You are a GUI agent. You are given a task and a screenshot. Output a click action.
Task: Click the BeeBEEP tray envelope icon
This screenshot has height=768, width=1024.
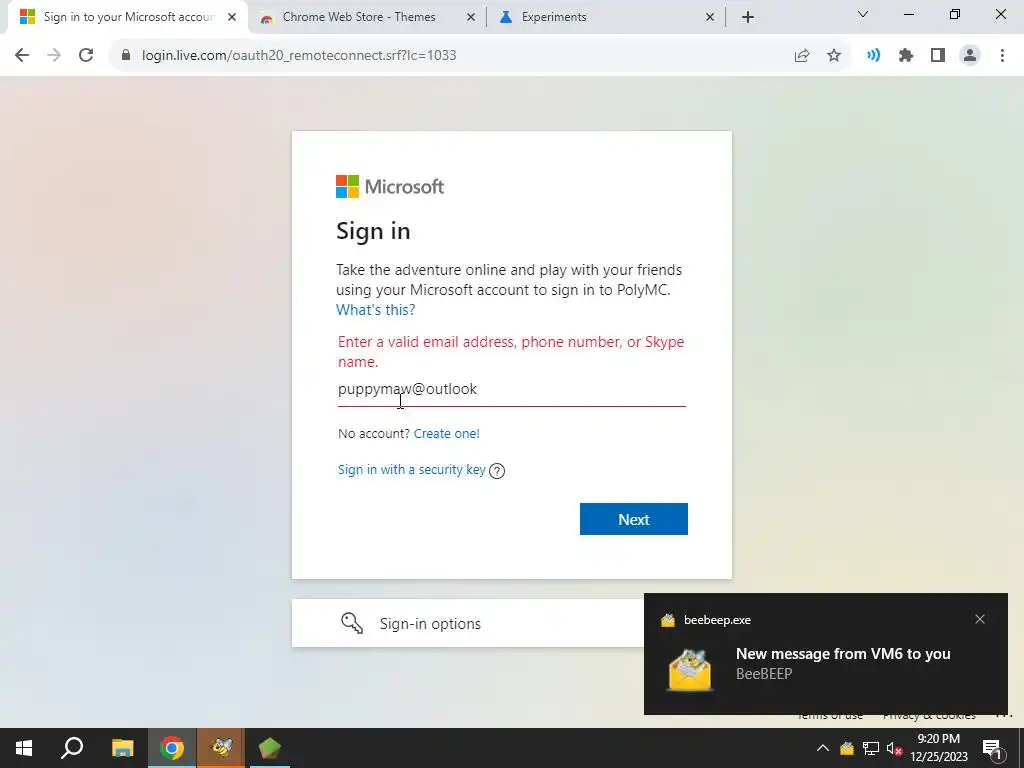click(847, 748)
